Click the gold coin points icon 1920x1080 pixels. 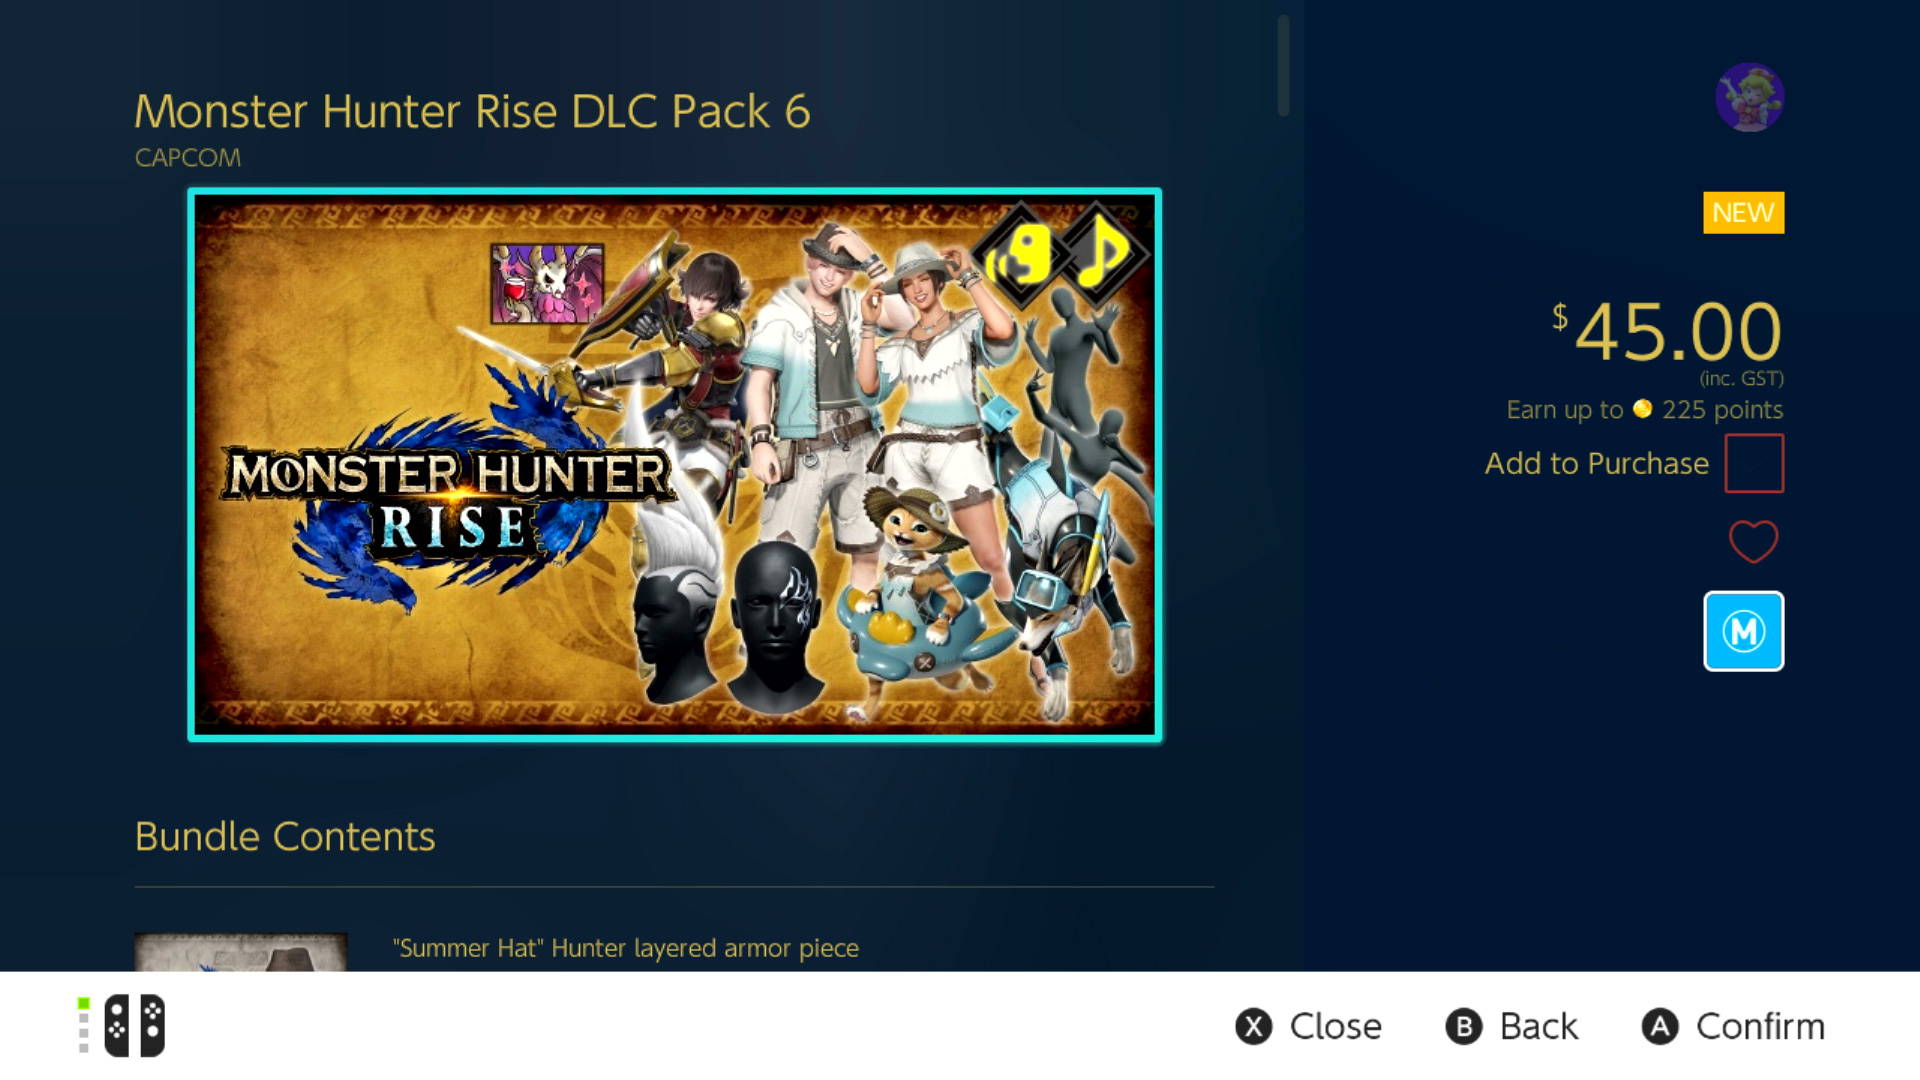click(x=1642, y=409)
